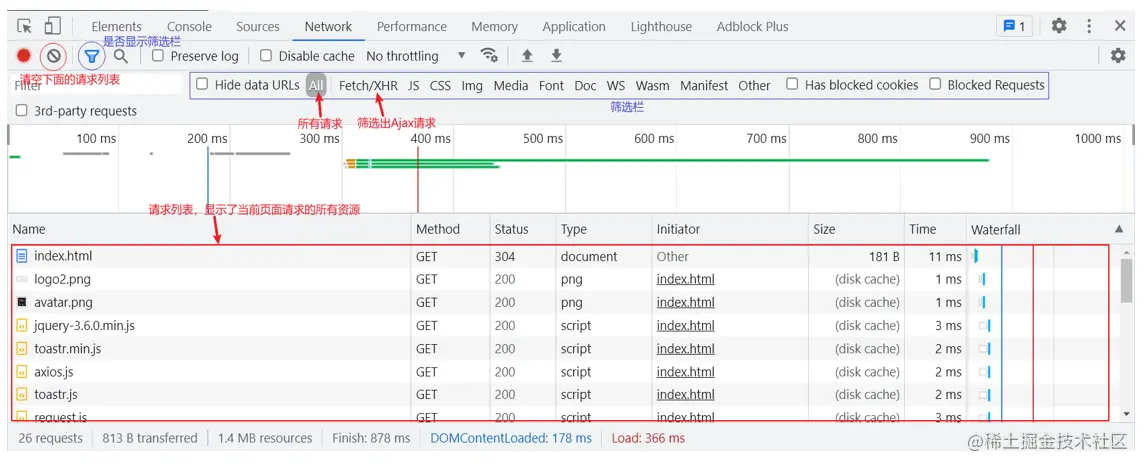The image size is (1143, 467).
Task: Filter by Font requests
Action: click(x=551, y=85)
